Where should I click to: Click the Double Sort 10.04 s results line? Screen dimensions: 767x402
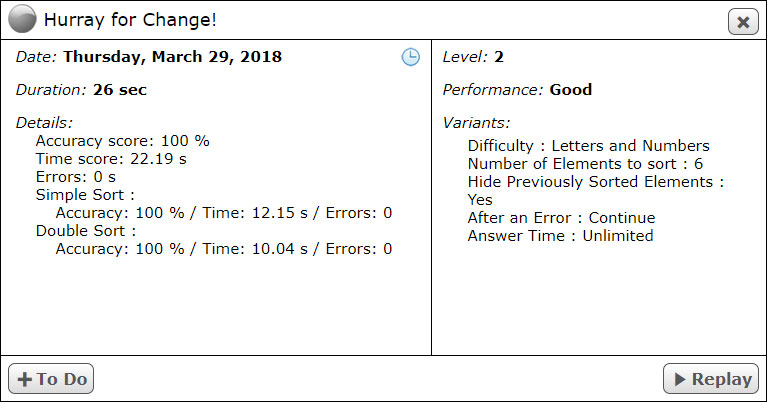224,249
